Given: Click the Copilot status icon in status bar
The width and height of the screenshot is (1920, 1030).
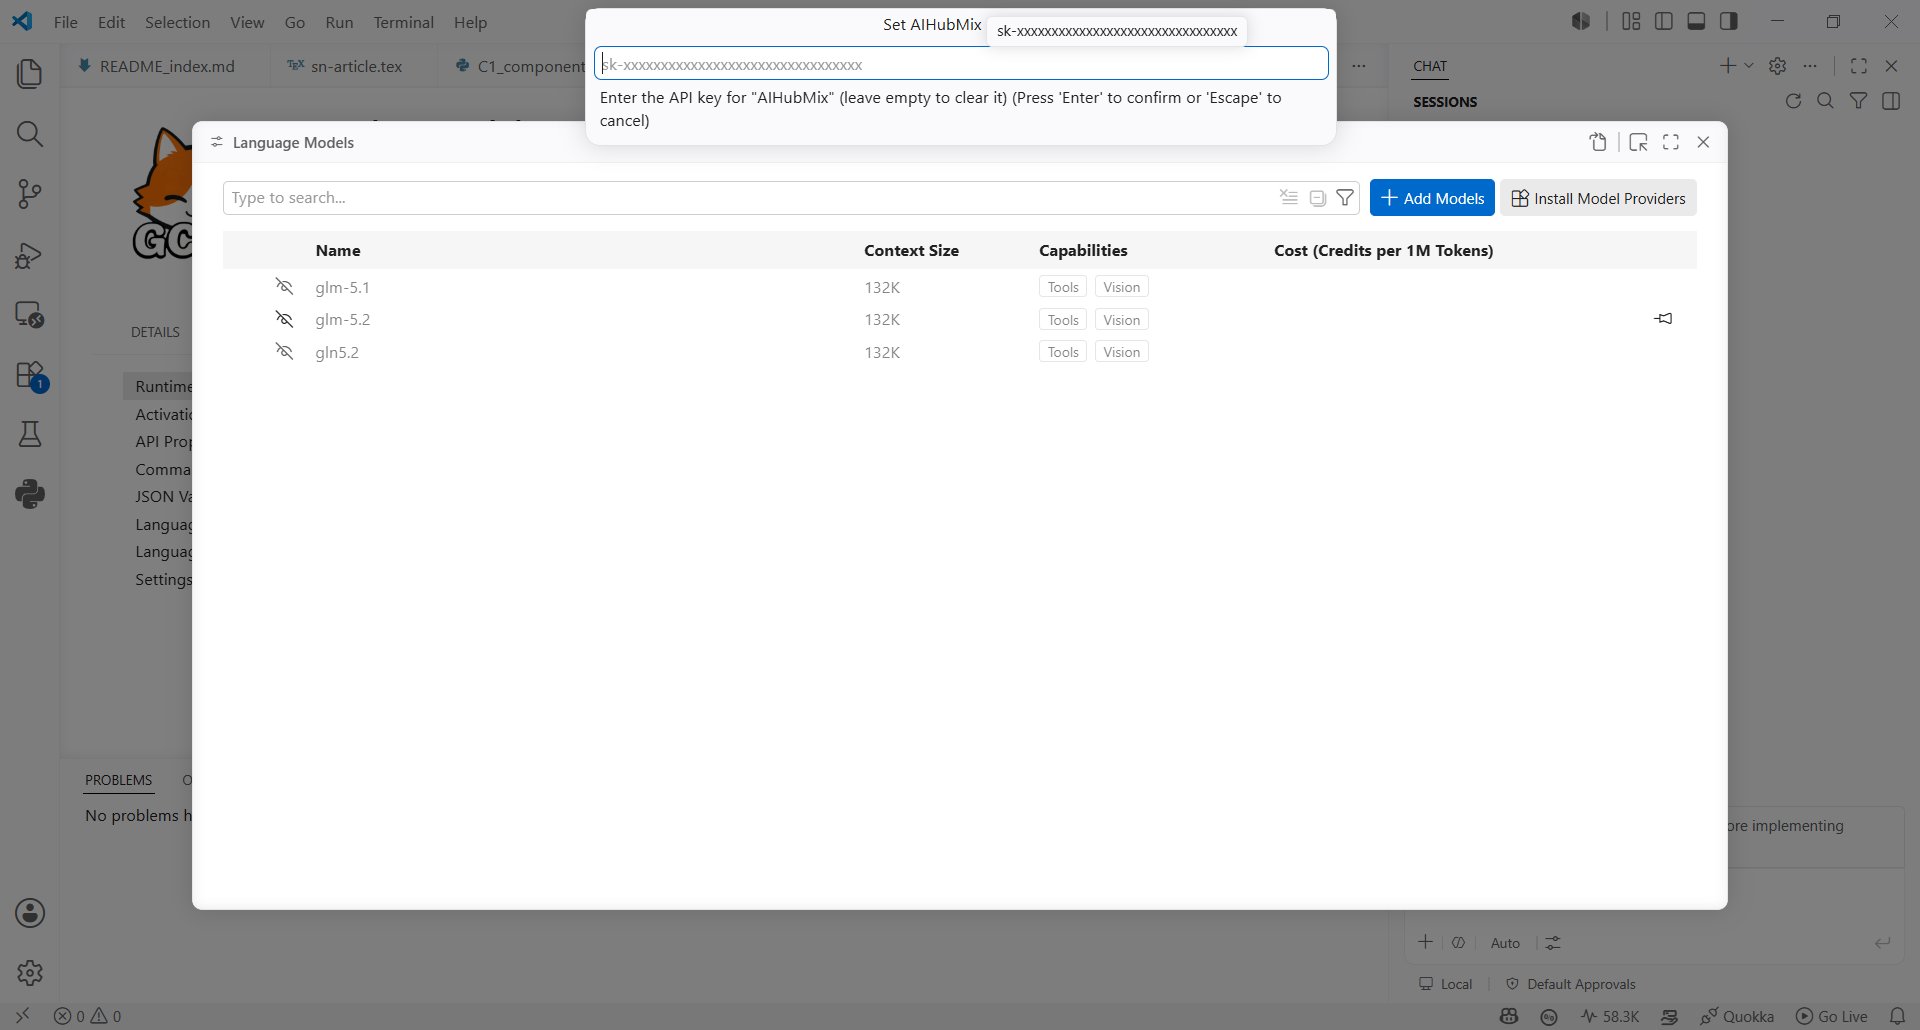Looking at the screenshot, I should click(1509, 1016).
